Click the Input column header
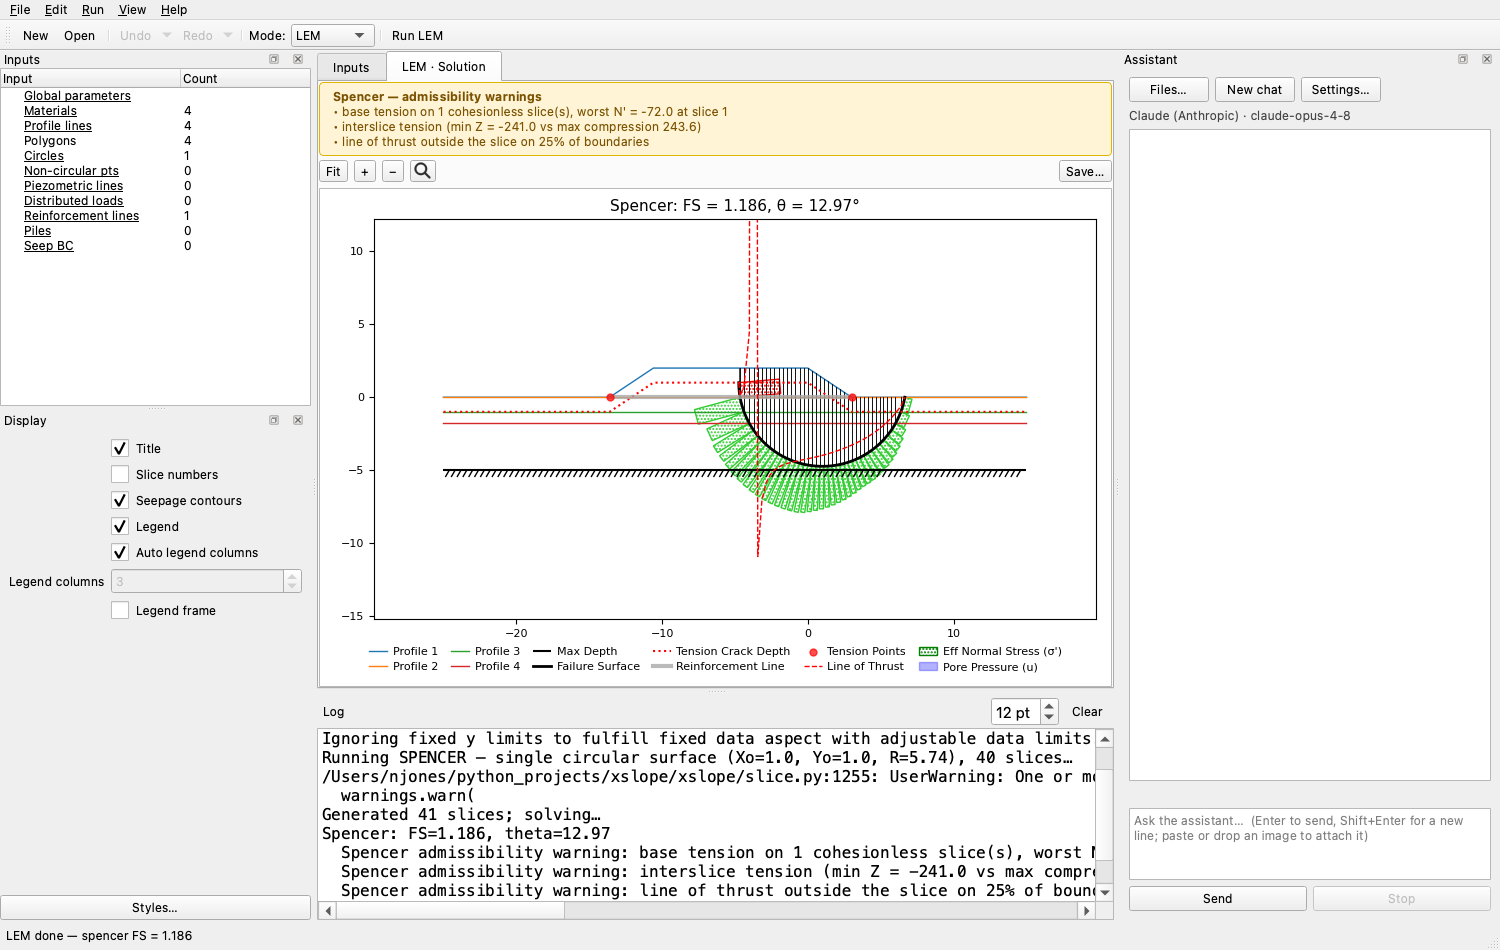 pos(90,78)
